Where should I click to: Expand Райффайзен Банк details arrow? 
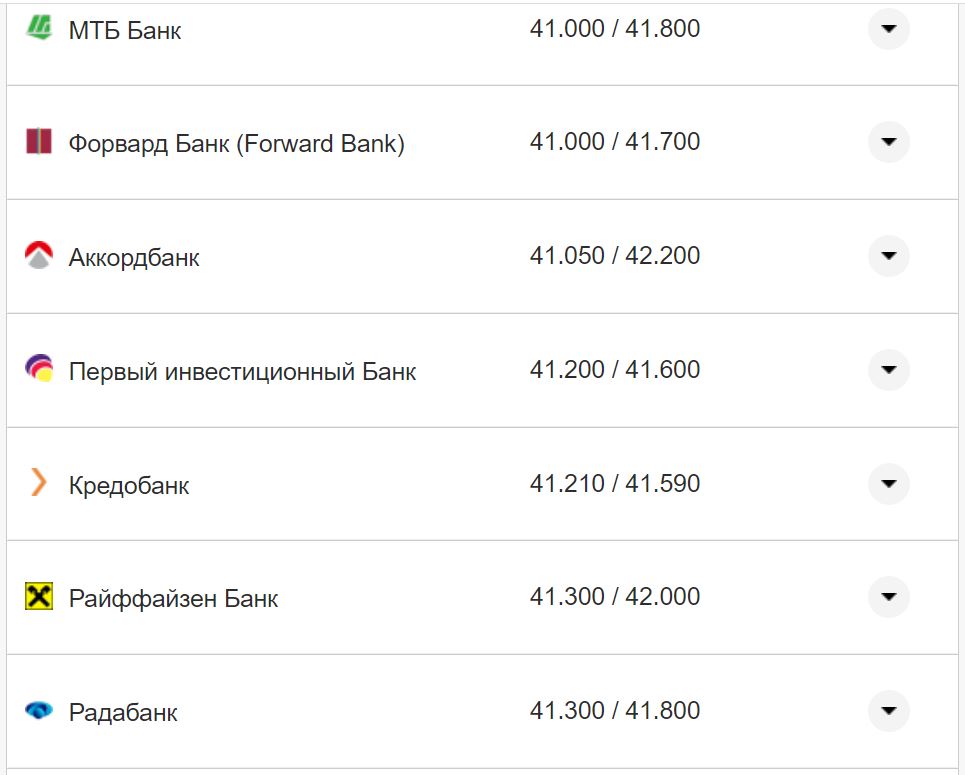pyautogui.click(x=888, y=597)
